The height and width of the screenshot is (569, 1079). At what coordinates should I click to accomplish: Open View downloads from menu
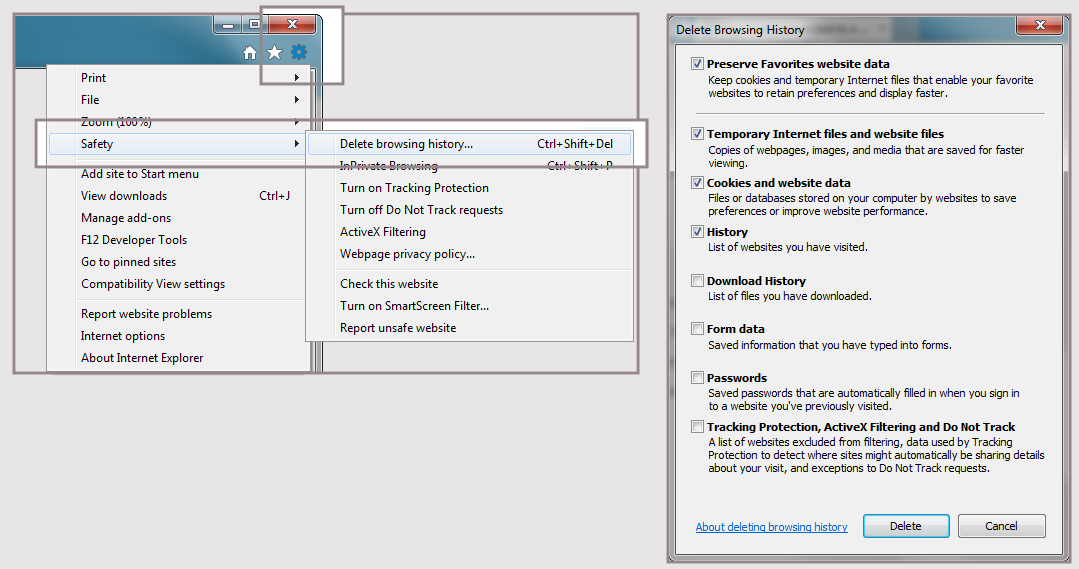pyautogui.click(x=124, y=196)
